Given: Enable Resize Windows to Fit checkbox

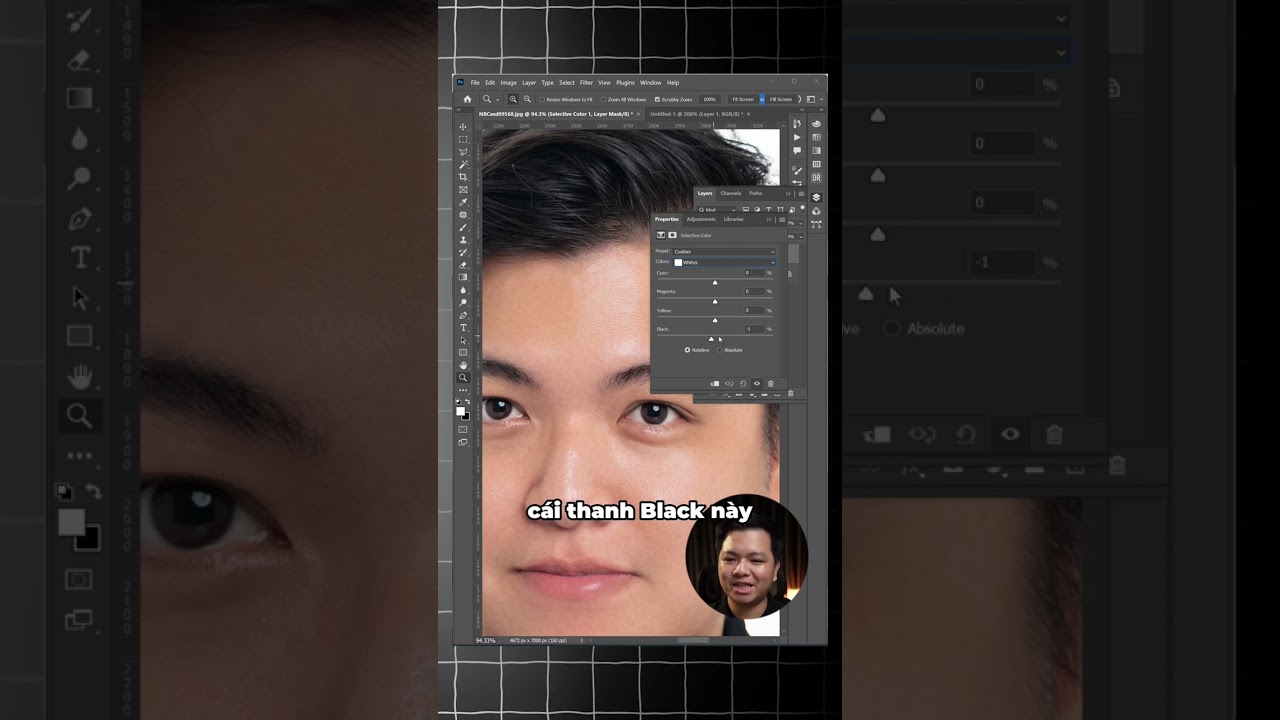Looking at the screenshot, I should click(x=542, y=99).
